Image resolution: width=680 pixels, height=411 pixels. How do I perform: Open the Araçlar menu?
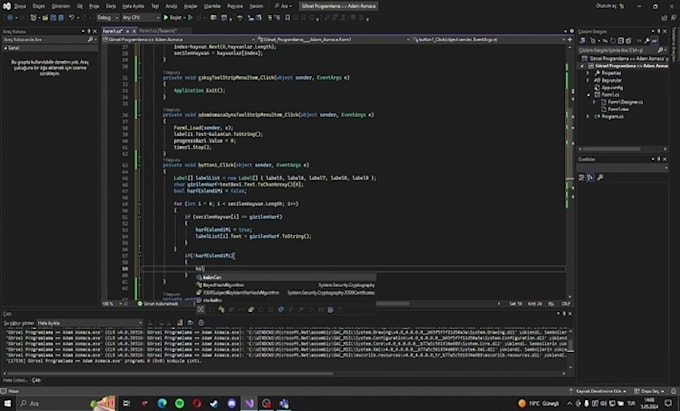tap(190, 6)
